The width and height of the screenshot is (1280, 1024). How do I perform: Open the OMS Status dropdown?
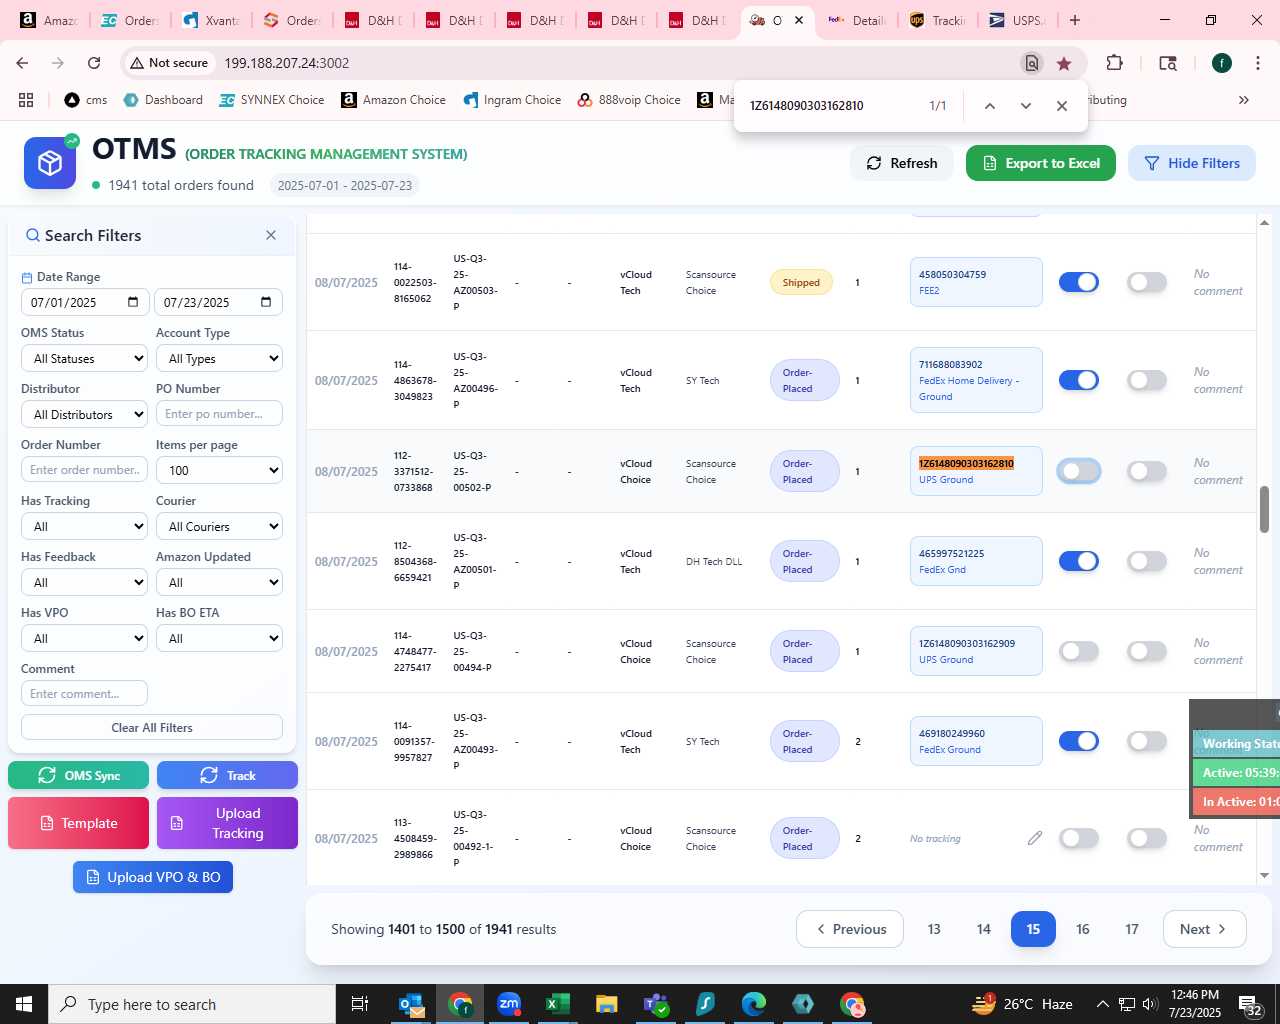pyautogui.click(x=84, y=358)
